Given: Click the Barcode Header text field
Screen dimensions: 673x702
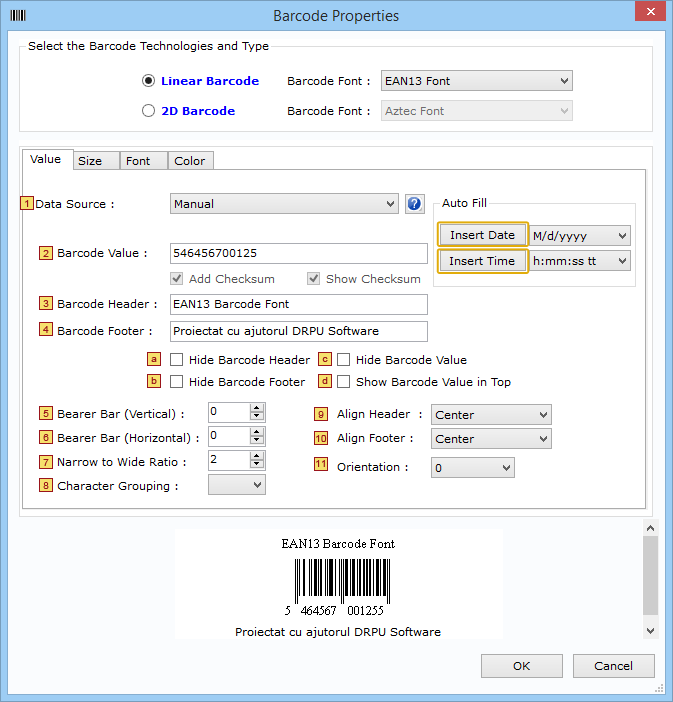Looking at the screenshot, I should [x=299, y=304].
